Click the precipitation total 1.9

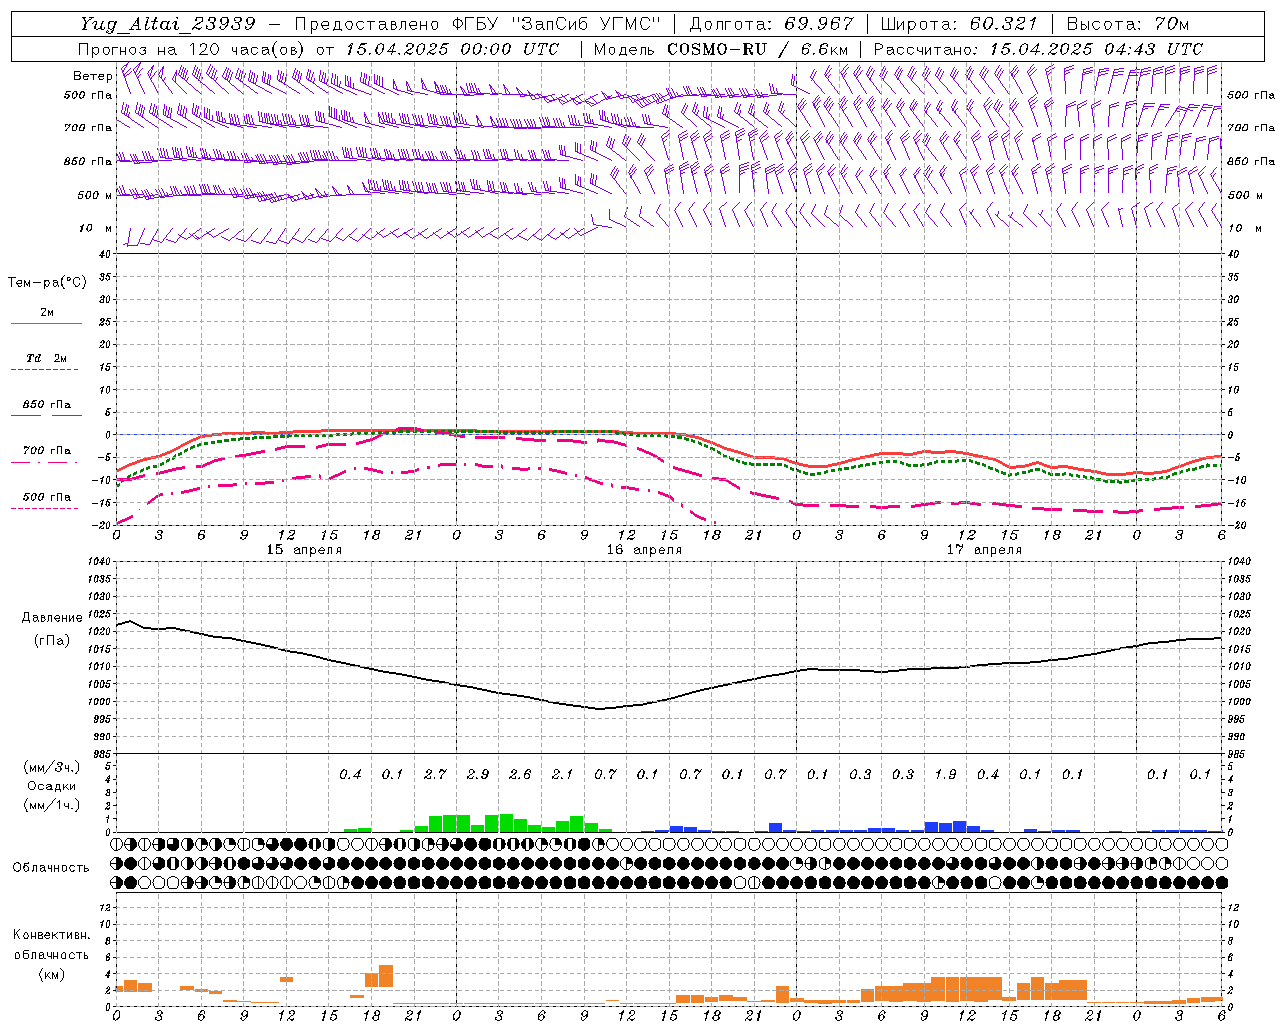945,774
